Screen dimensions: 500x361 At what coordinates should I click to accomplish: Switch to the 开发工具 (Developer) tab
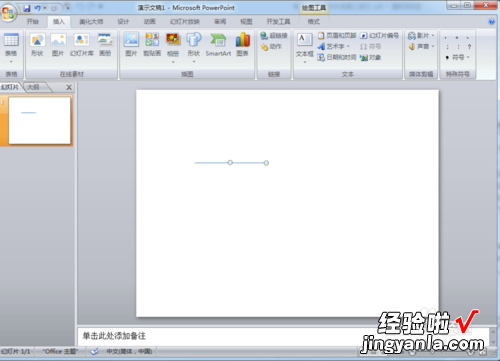[x=278, y=22]
